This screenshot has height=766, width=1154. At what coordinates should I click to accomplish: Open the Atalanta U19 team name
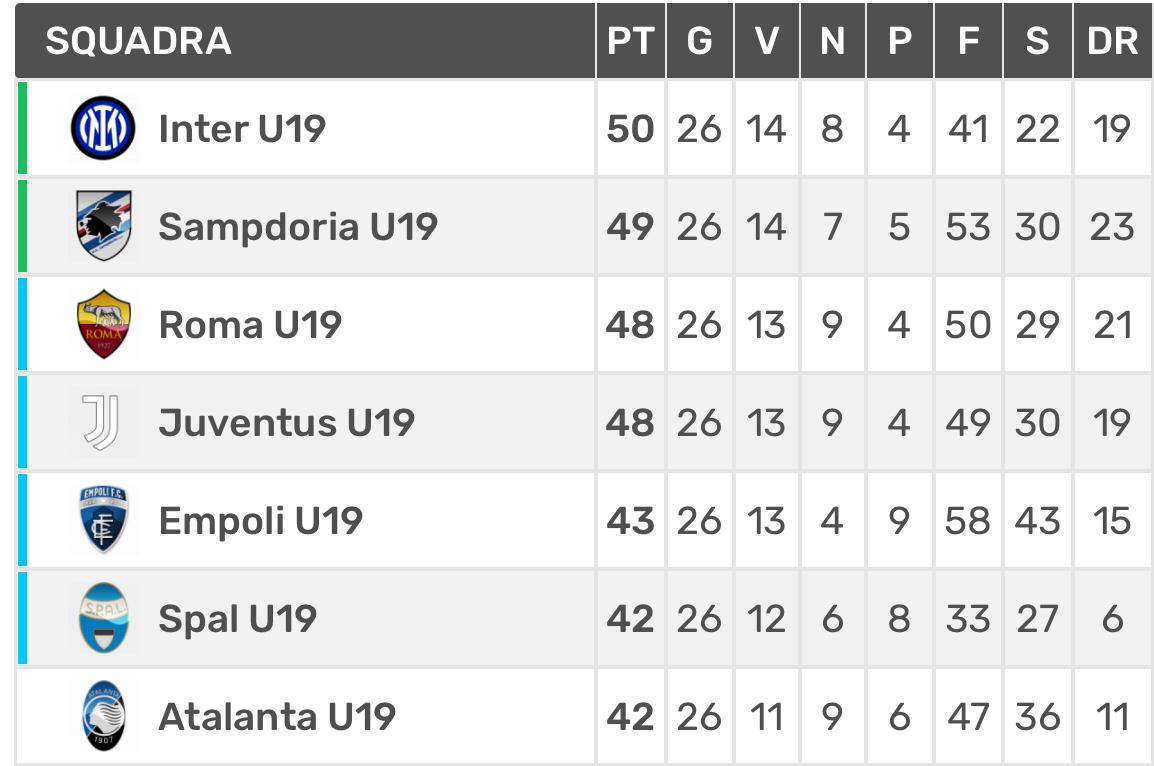point(277,717)
